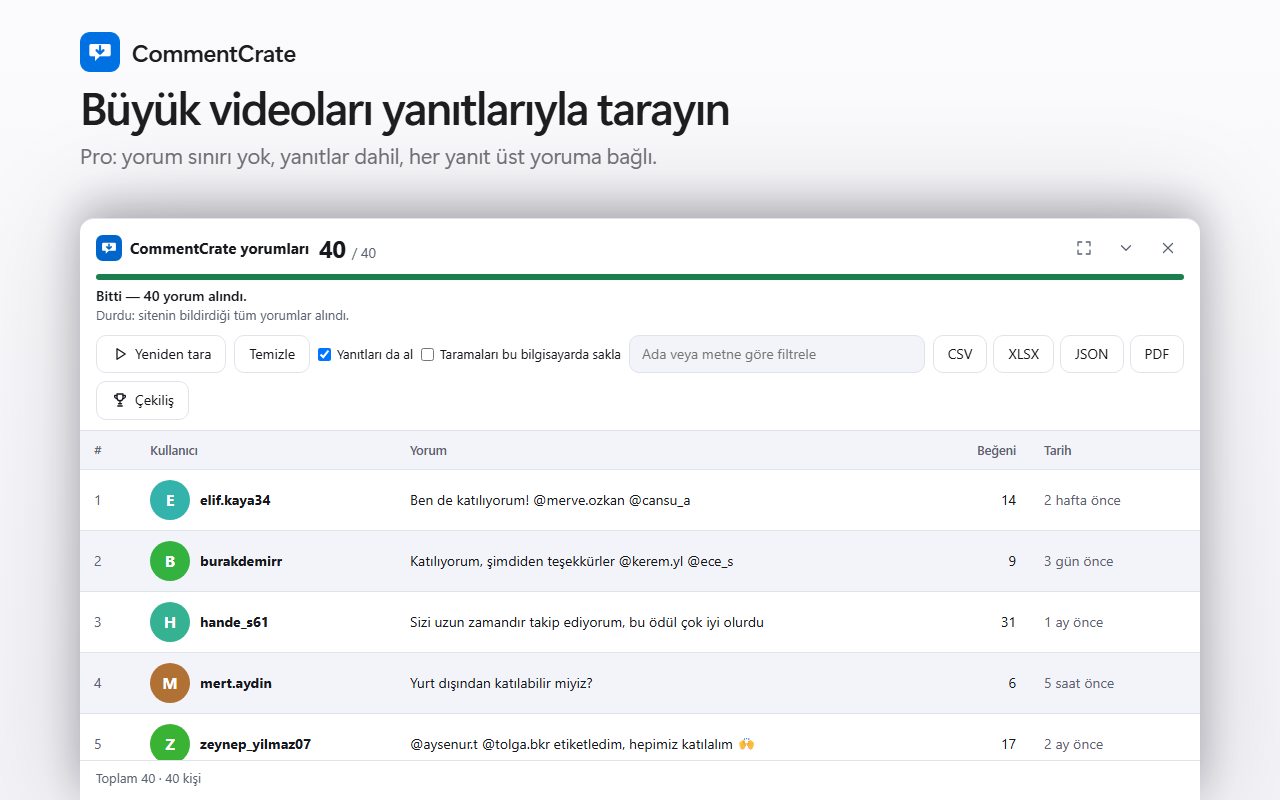The height and width of the screenshot is (800, 1280).
Task: Select username hande_s61
Action: click(234, 622)
